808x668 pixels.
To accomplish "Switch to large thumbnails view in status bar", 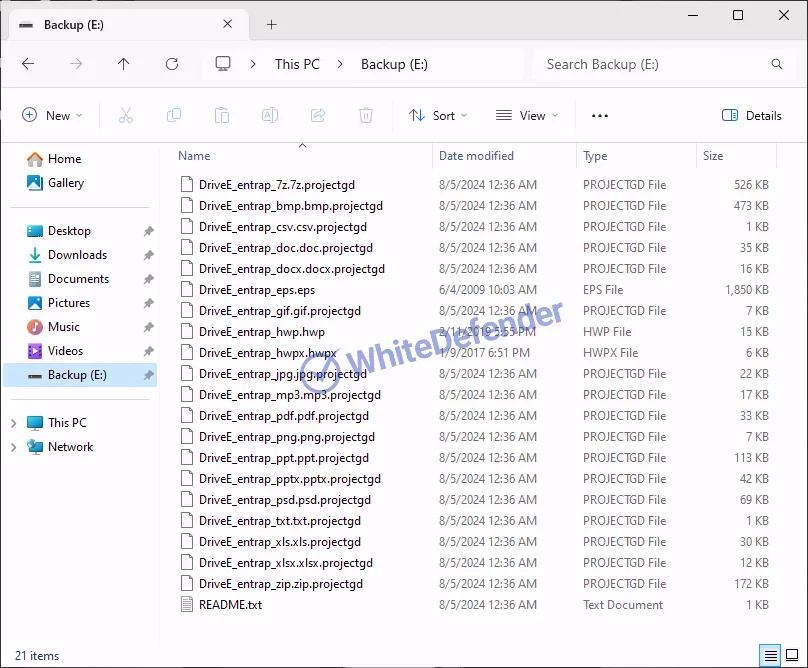I will [793, 656].
